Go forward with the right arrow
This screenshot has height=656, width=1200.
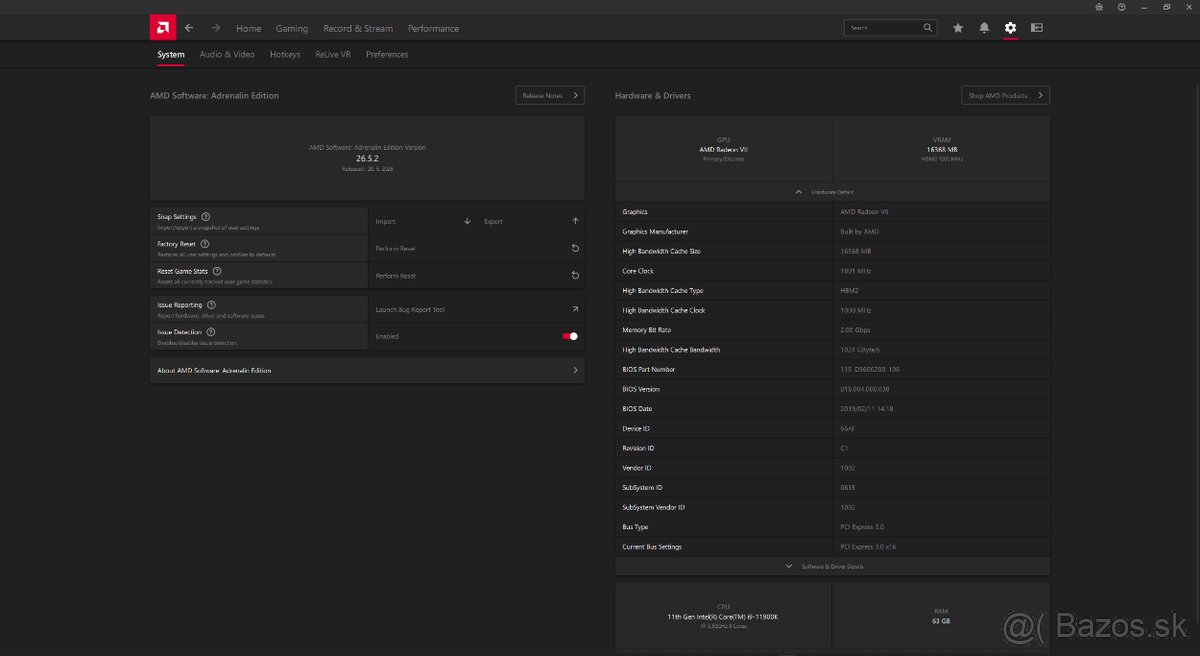(216, 28)
